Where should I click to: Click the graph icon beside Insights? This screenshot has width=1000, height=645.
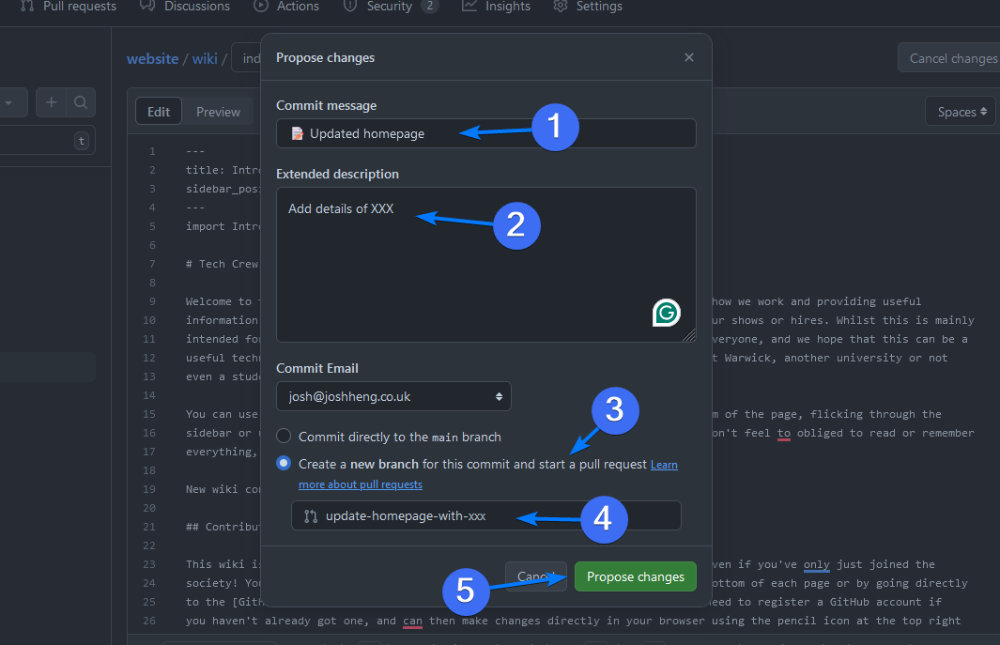click(469, 6)
